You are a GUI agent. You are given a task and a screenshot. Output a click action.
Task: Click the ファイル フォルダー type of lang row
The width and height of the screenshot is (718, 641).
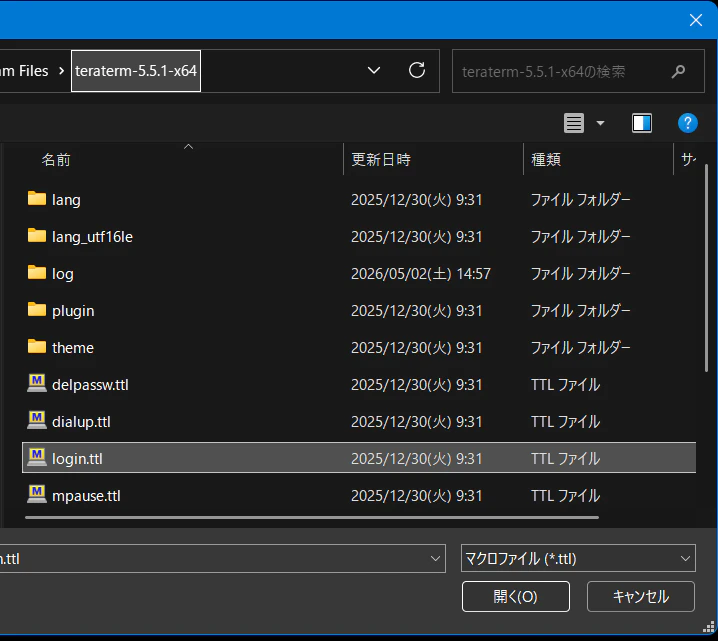point(581,200)
